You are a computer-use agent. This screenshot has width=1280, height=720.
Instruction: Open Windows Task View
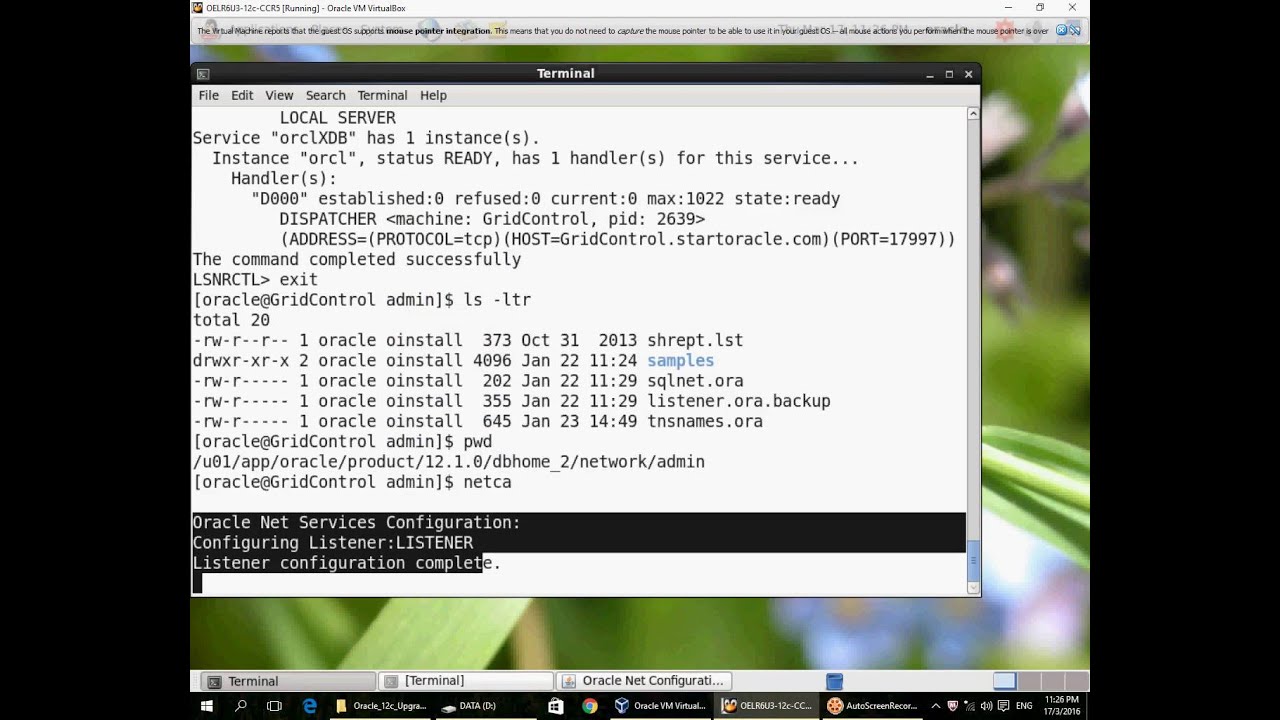click(275, 705)
